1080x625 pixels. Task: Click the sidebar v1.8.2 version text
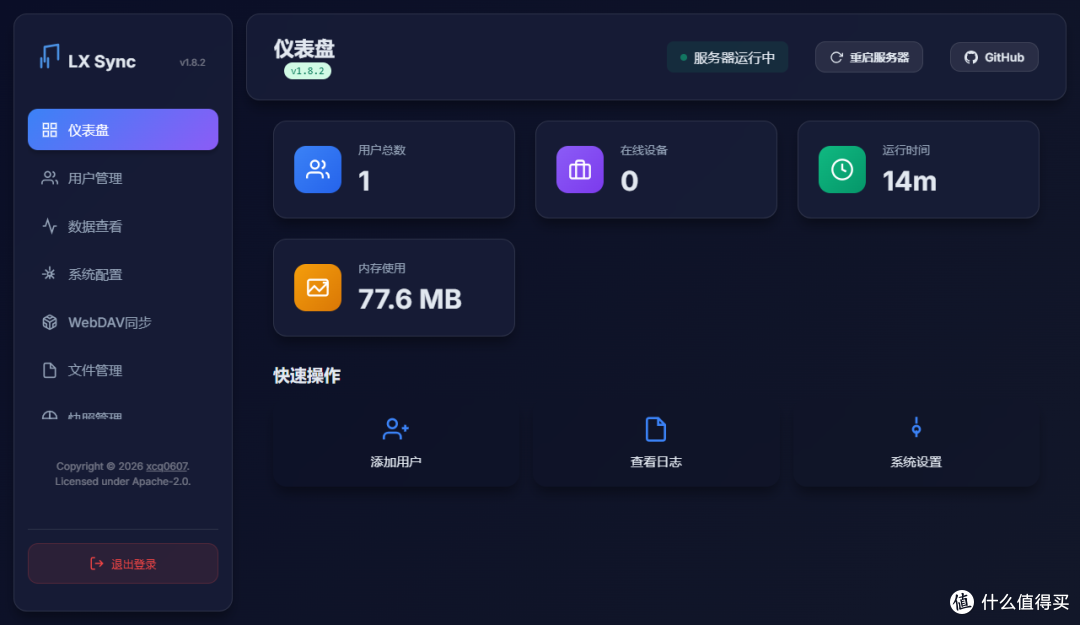(192, 62)
